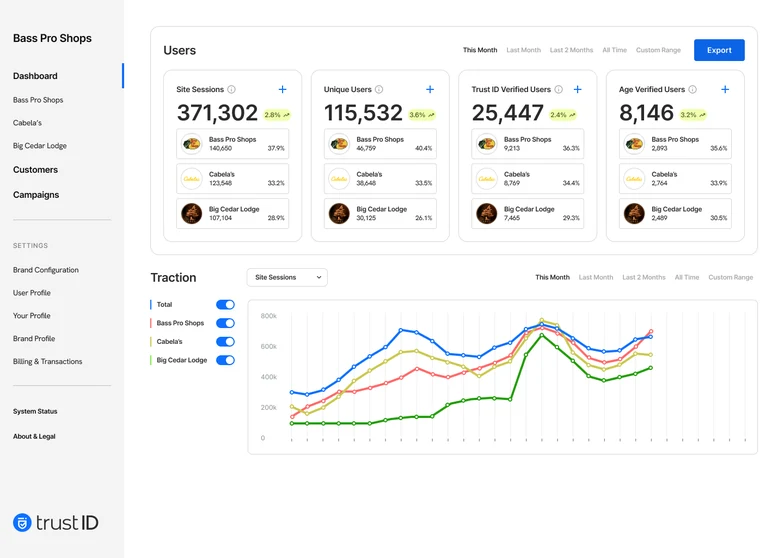784x558 pixels.
Task: Click the last blue Total data point on chart
Action: [x=651, y=336]
